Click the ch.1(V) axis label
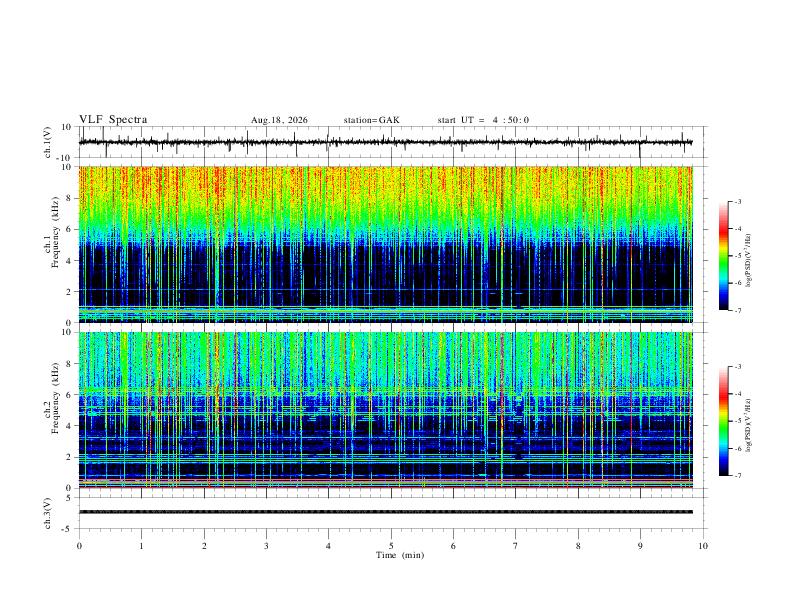The height and width of the screenshot is (612, 792). [48, 142]
